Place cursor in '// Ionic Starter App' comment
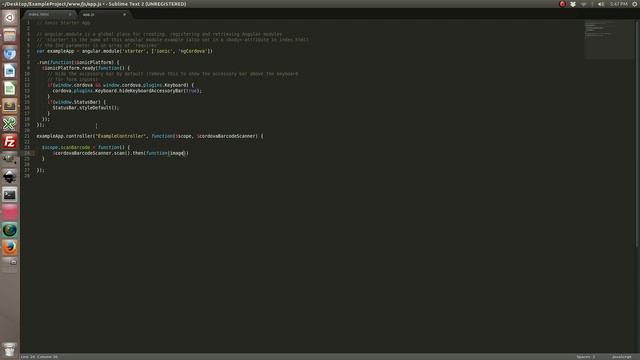The image size is (640, 360). (x=63, y=23)
